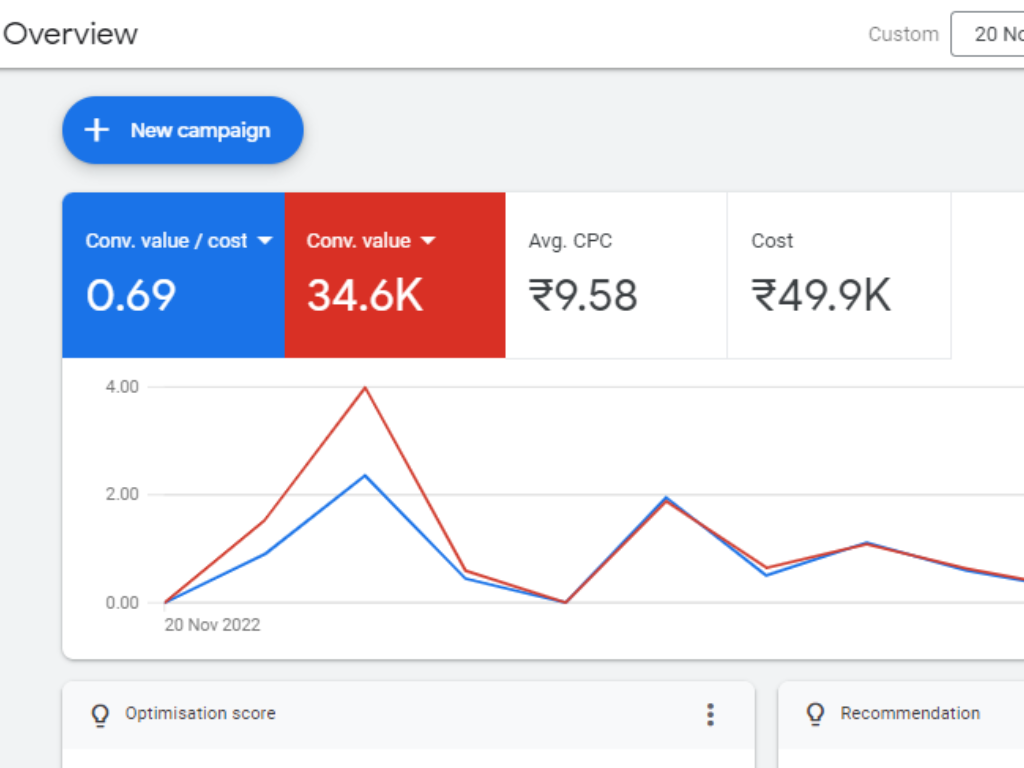Open the Conv. value metric dropdown

(428, 240)
